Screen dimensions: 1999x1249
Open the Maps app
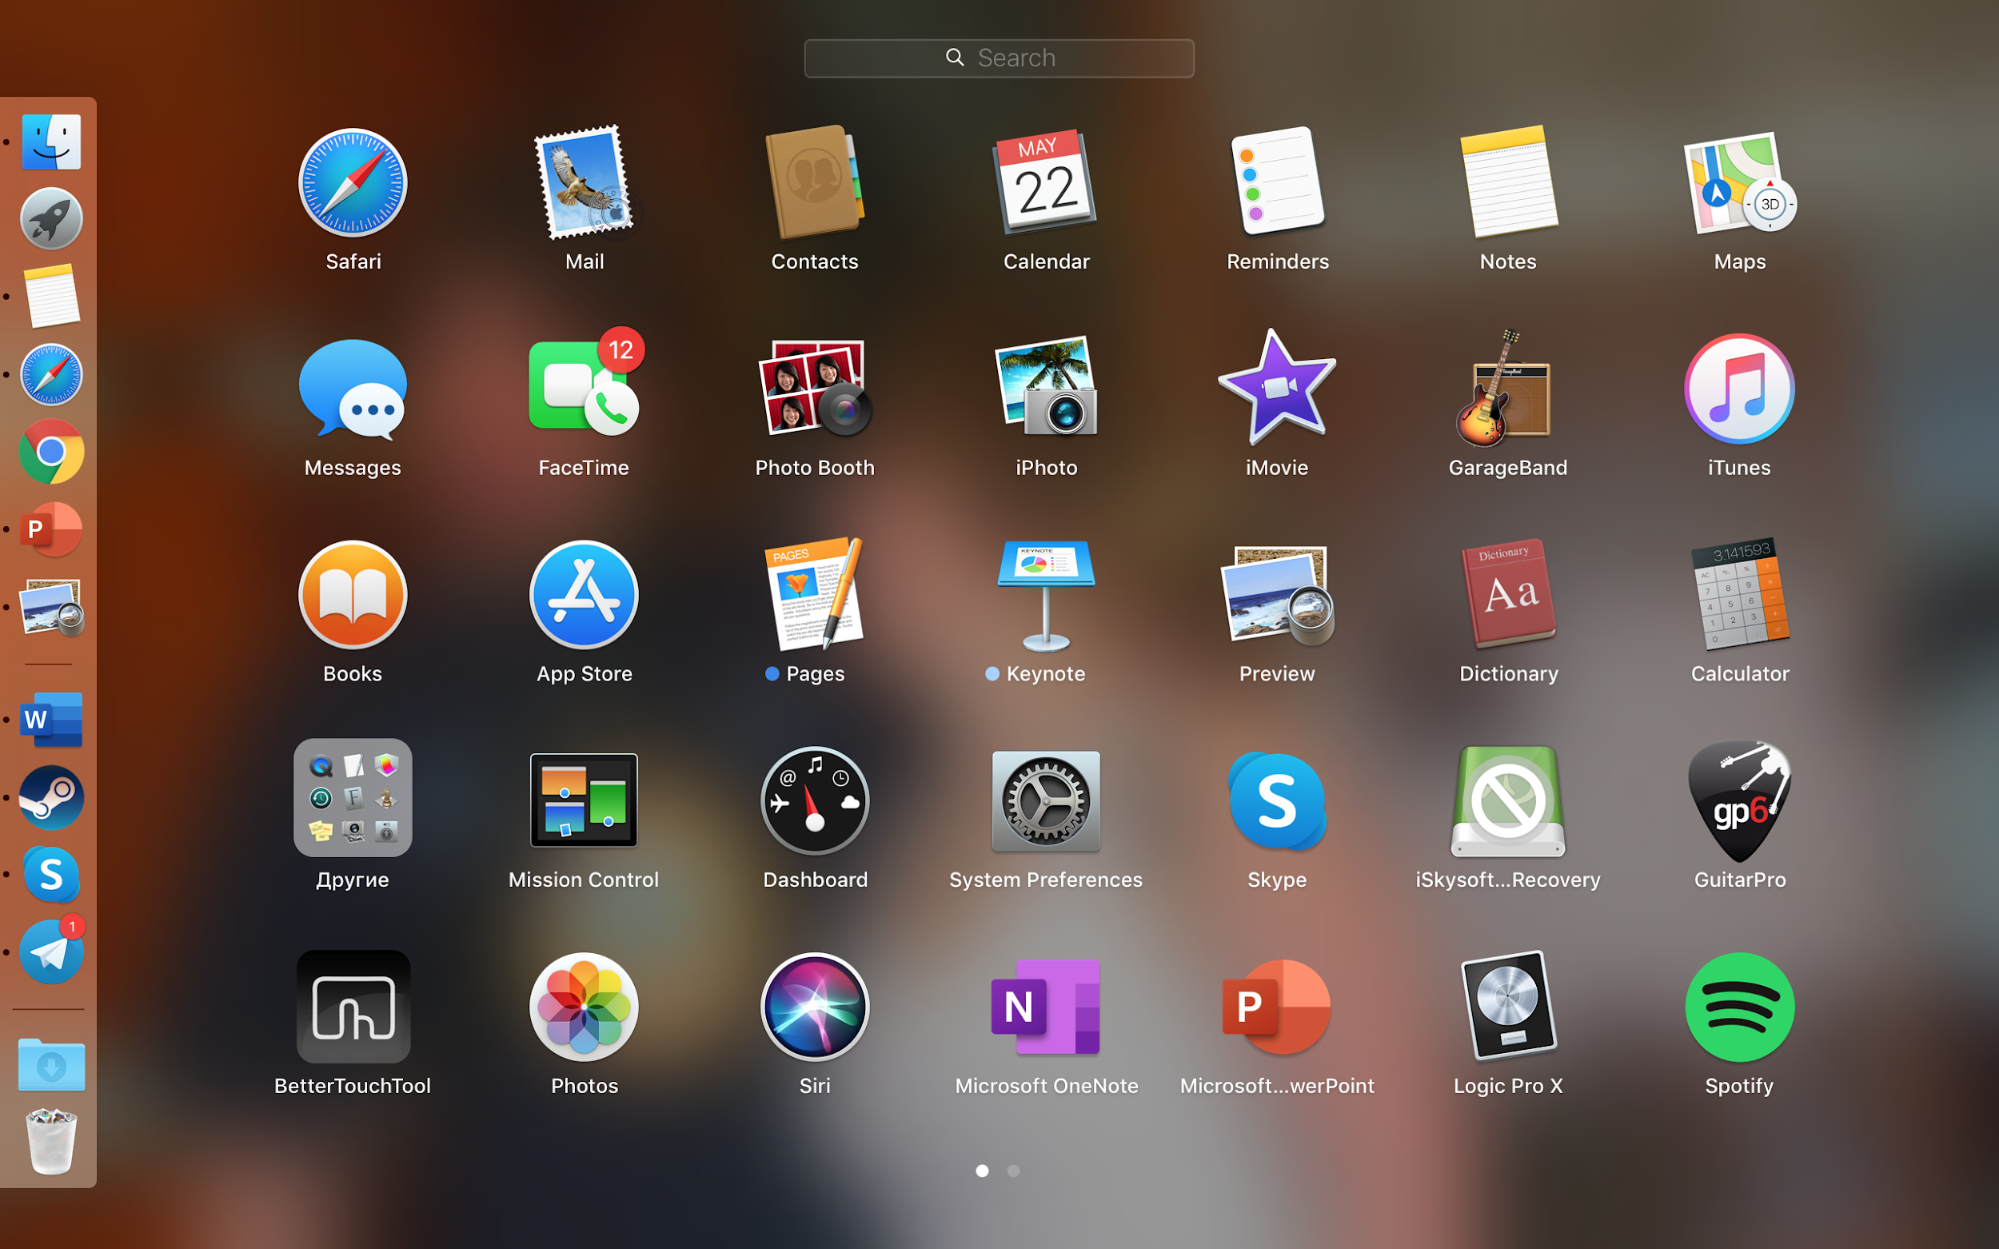tap(1739, 183)
